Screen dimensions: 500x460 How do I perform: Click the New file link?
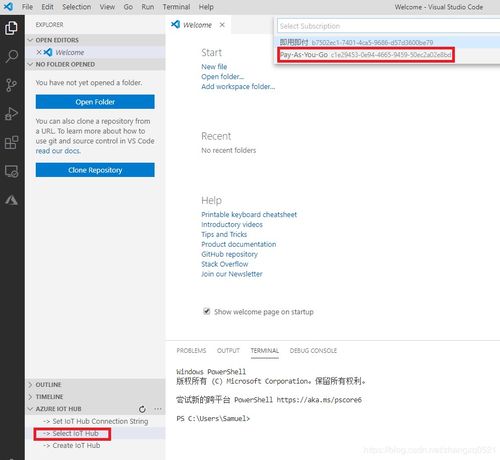[x=214, y=67]
